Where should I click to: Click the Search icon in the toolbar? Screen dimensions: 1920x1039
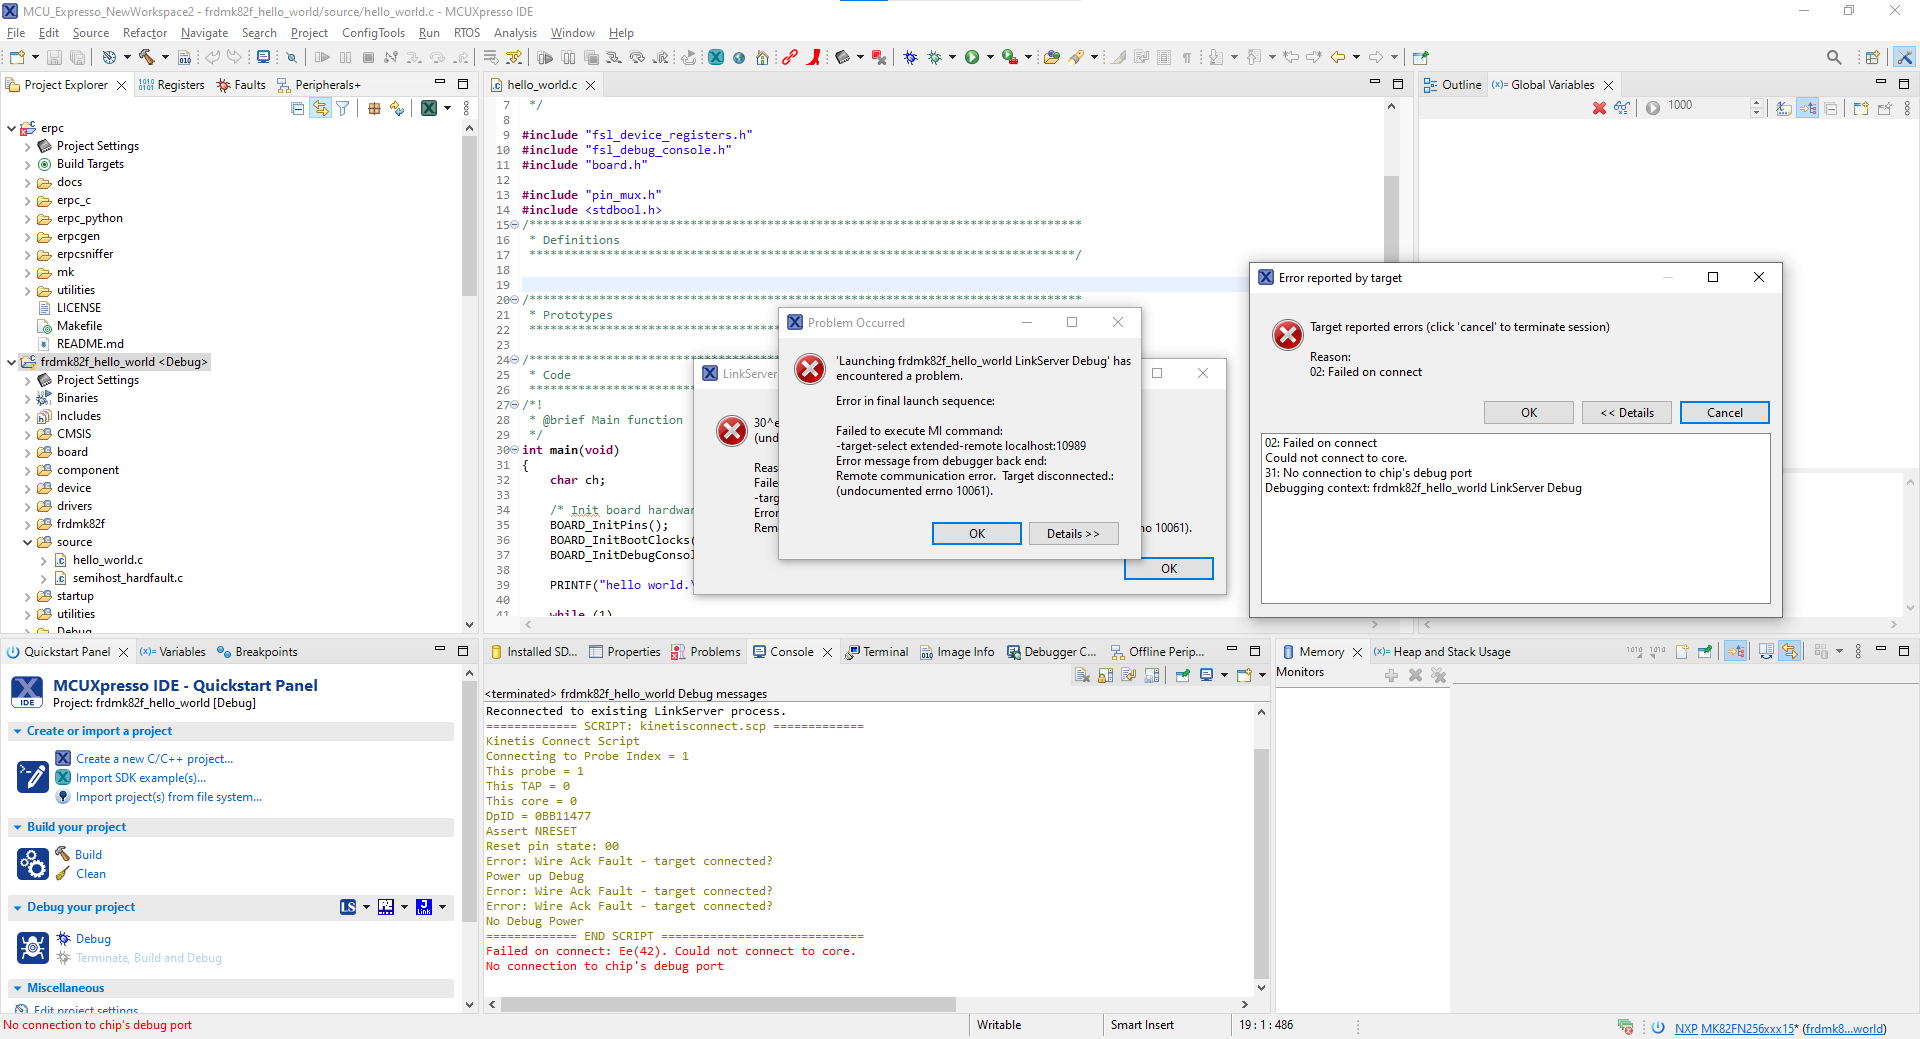1833,57
